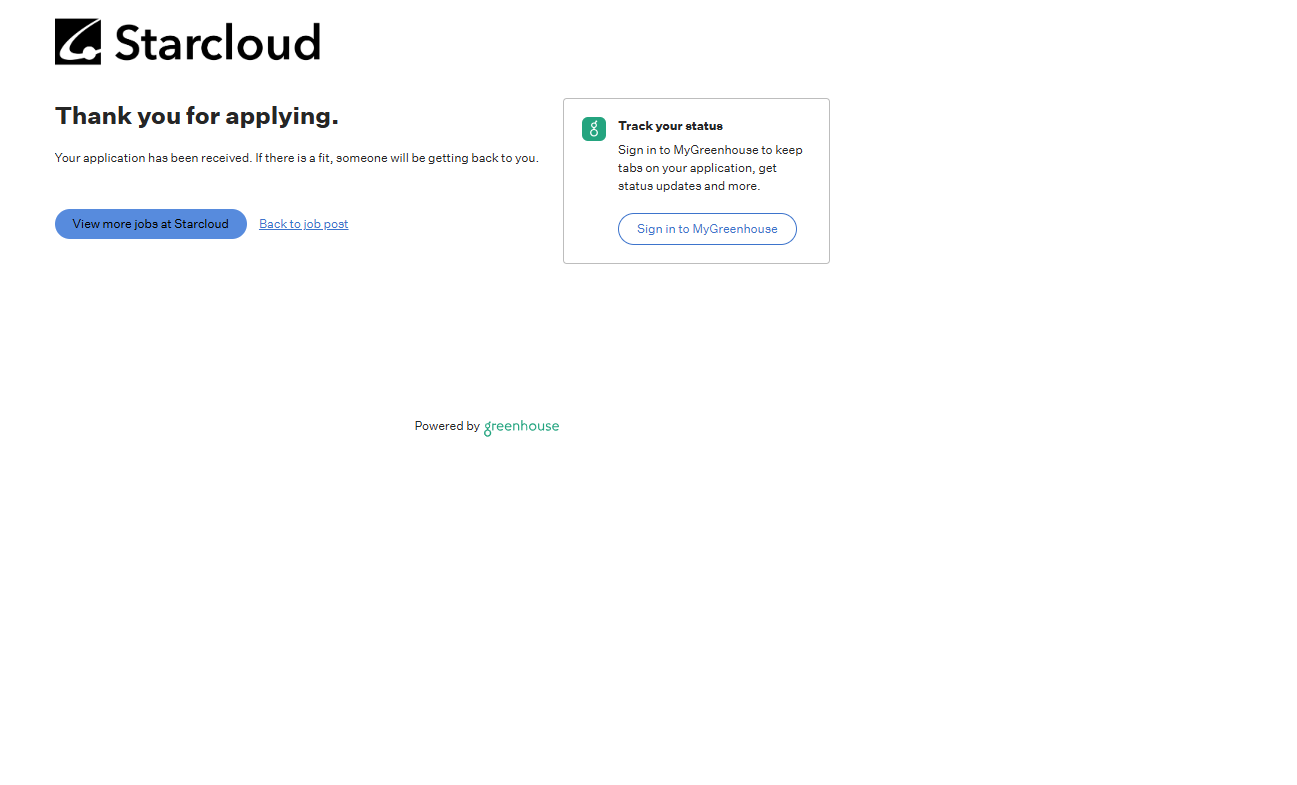Image resolution: width=1297 pixels, height=785 pixels.
Task: Click card line 'status updates and more.'
Action: tap(689, 186)
